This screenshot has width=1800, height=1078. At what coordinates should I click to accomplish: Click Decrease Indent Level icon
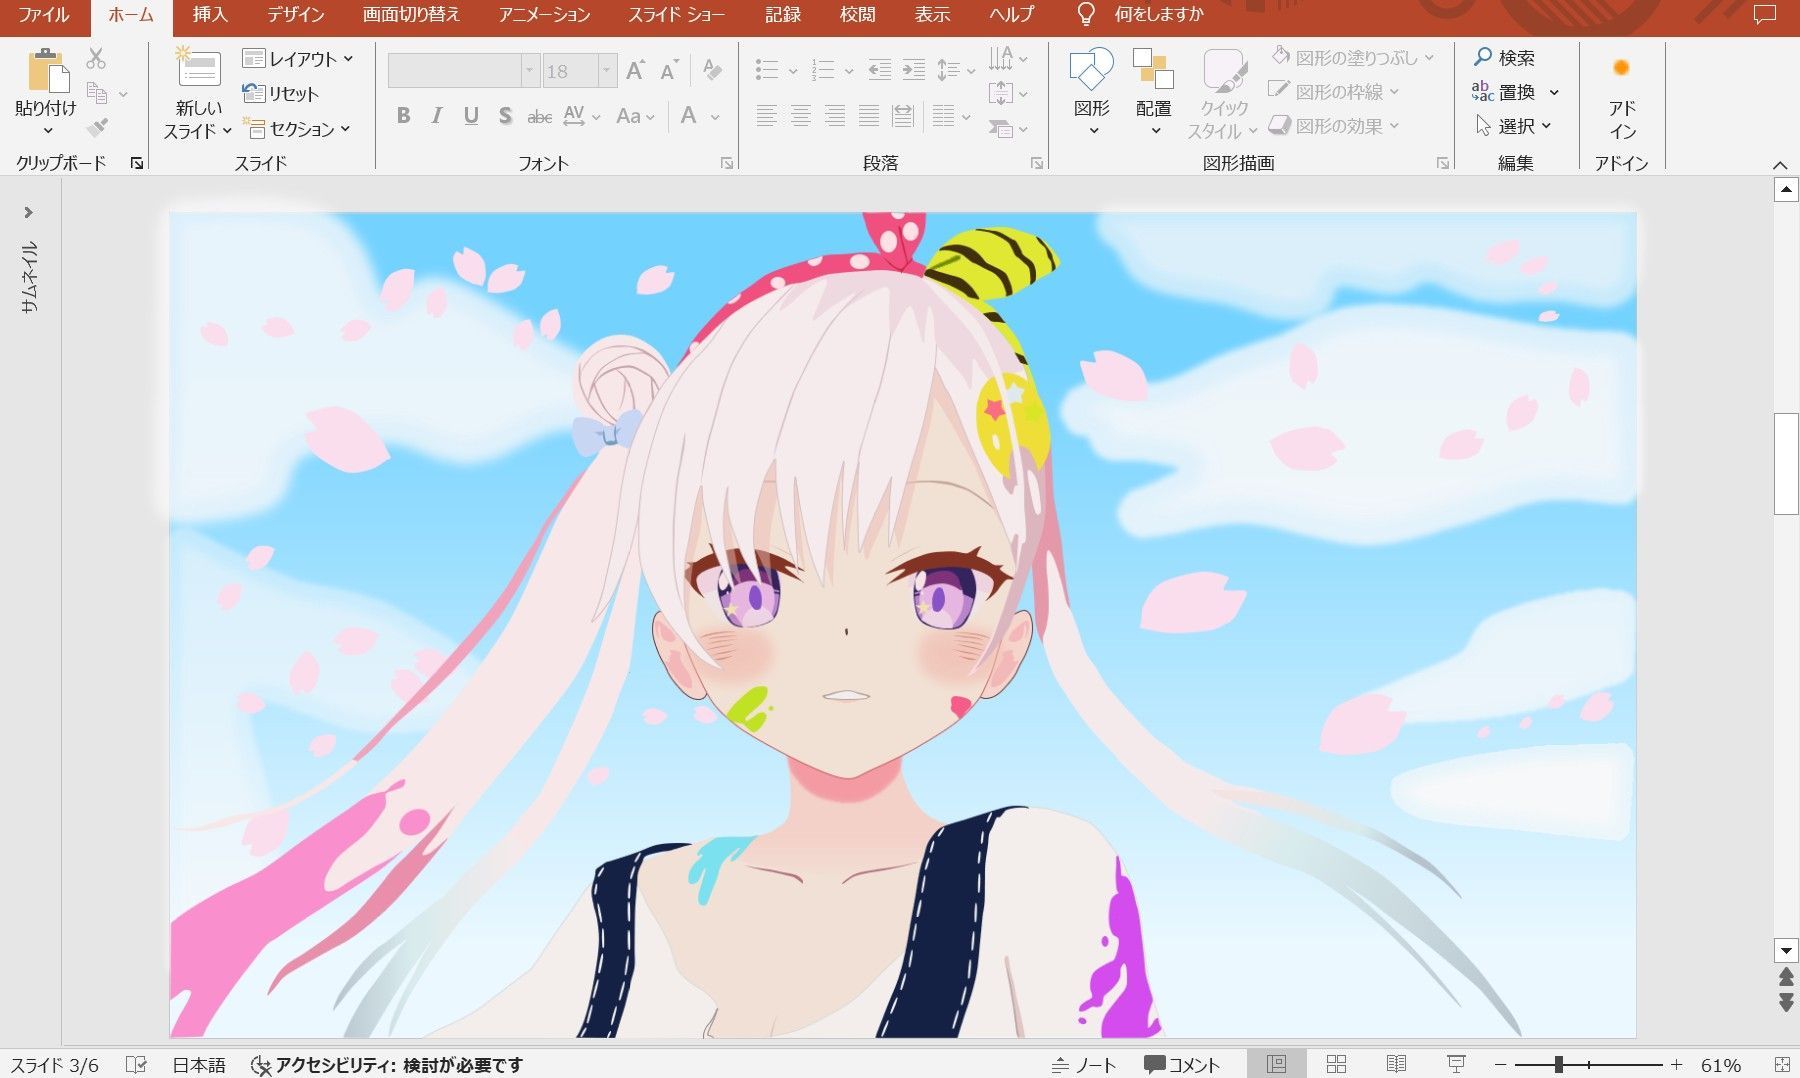tap(880, 70)
